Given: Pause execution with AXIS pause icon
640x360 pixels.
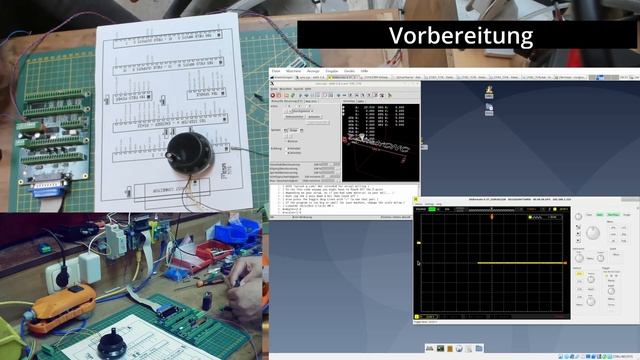Looking at the screenshot, I should click(312, 95).
